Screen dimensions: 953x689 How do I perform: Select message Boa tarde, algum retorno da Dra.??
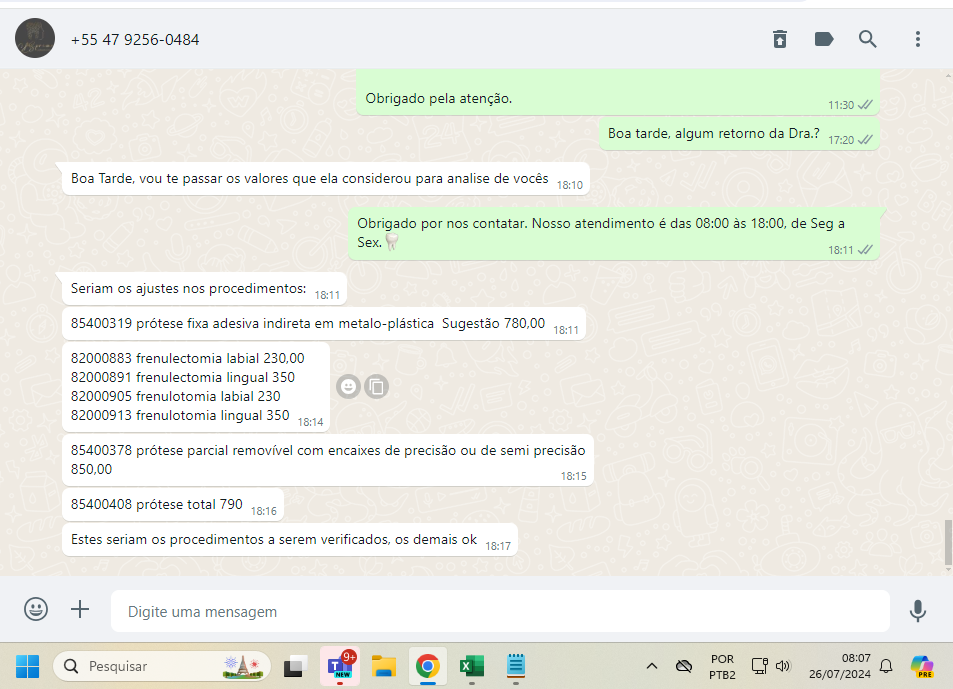tap(740, 134)
